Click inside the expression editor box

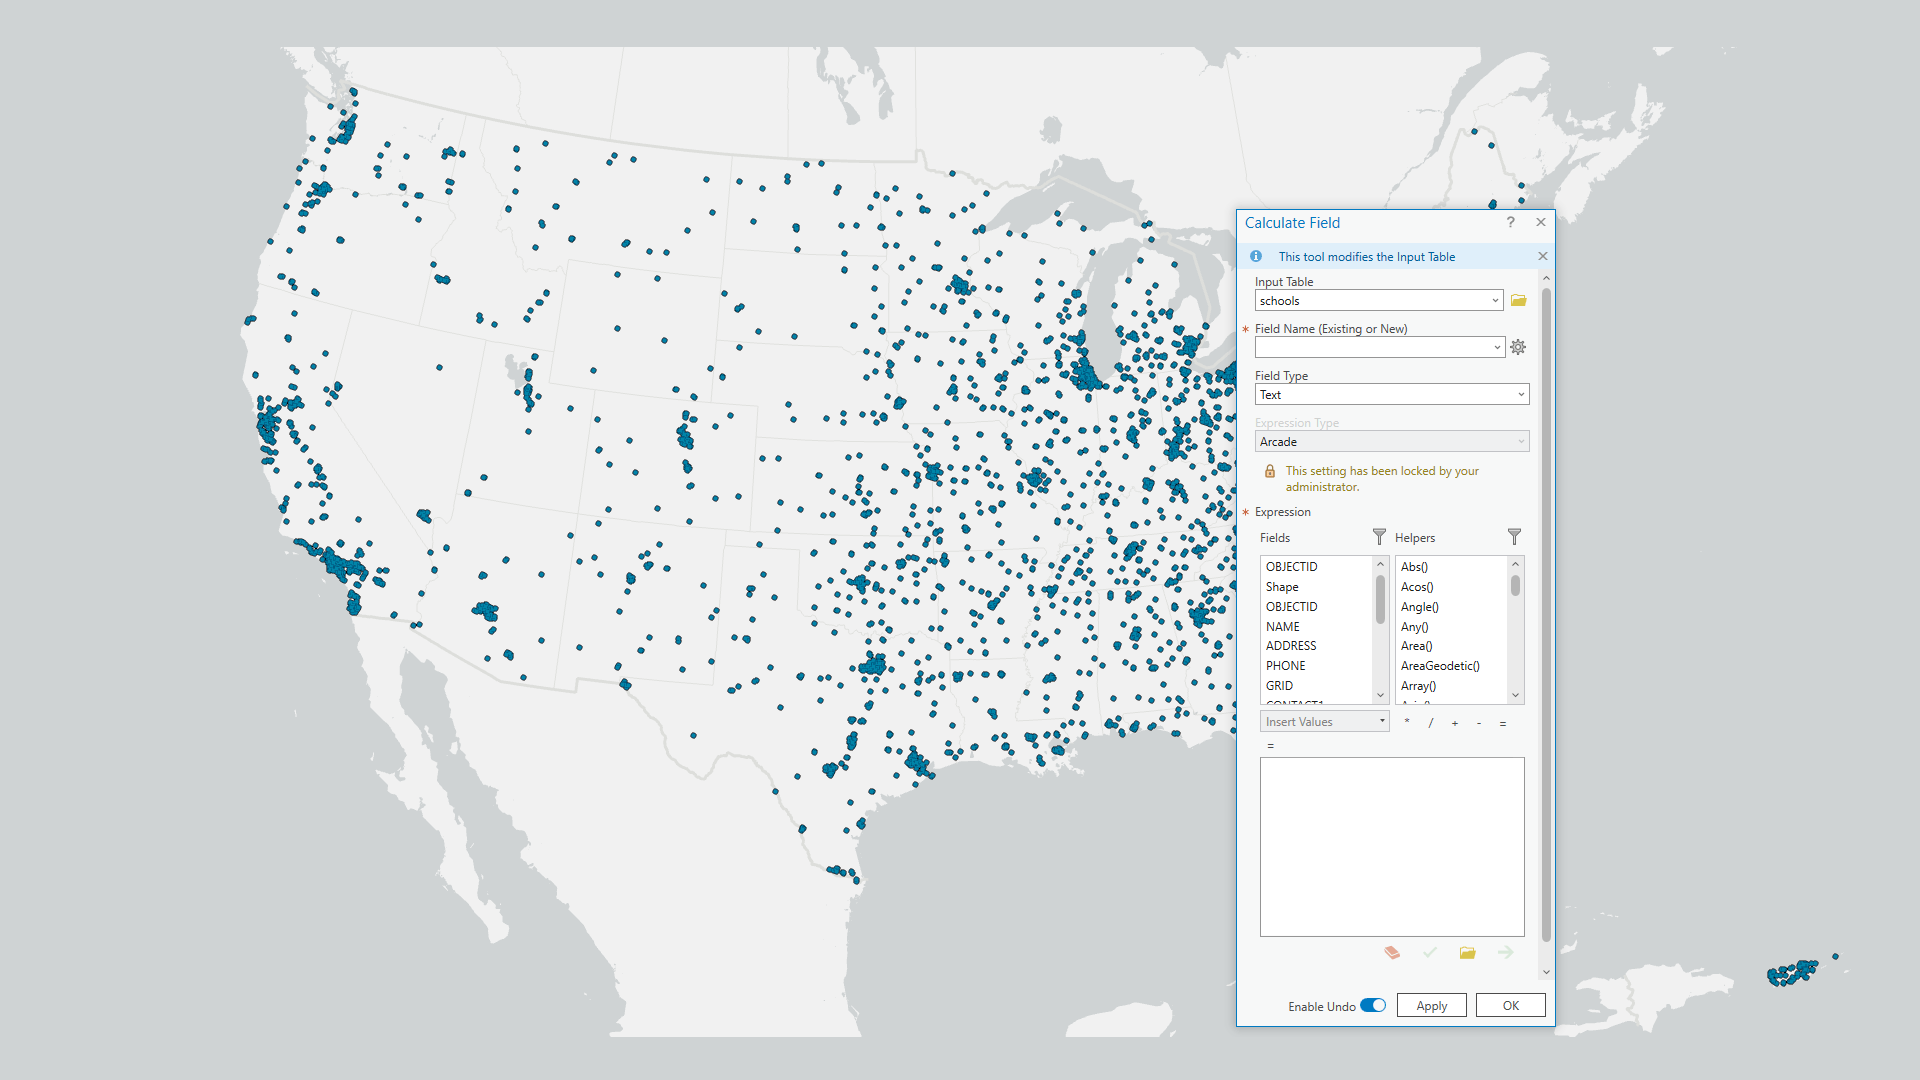(1392, 845)
